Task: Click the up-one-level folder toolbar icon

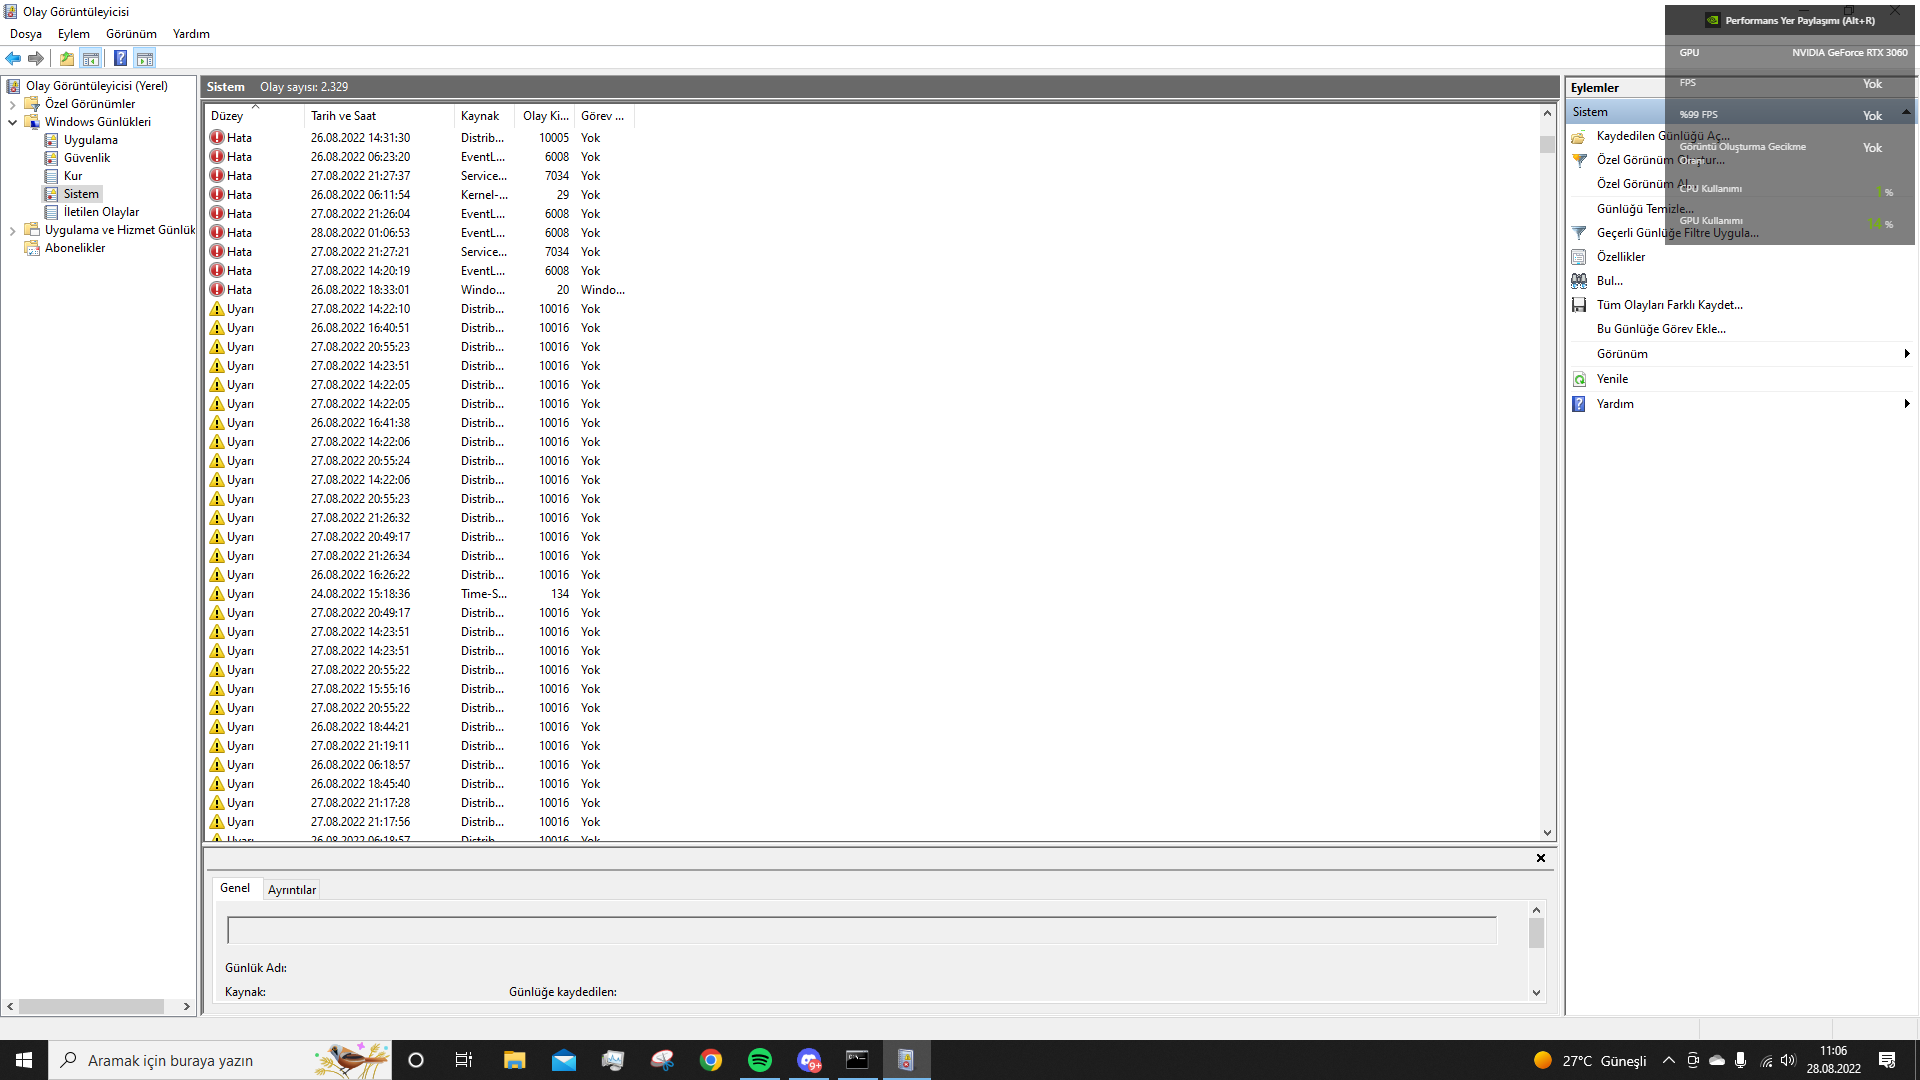Action: pyautogui.click(x=67, y=58)
